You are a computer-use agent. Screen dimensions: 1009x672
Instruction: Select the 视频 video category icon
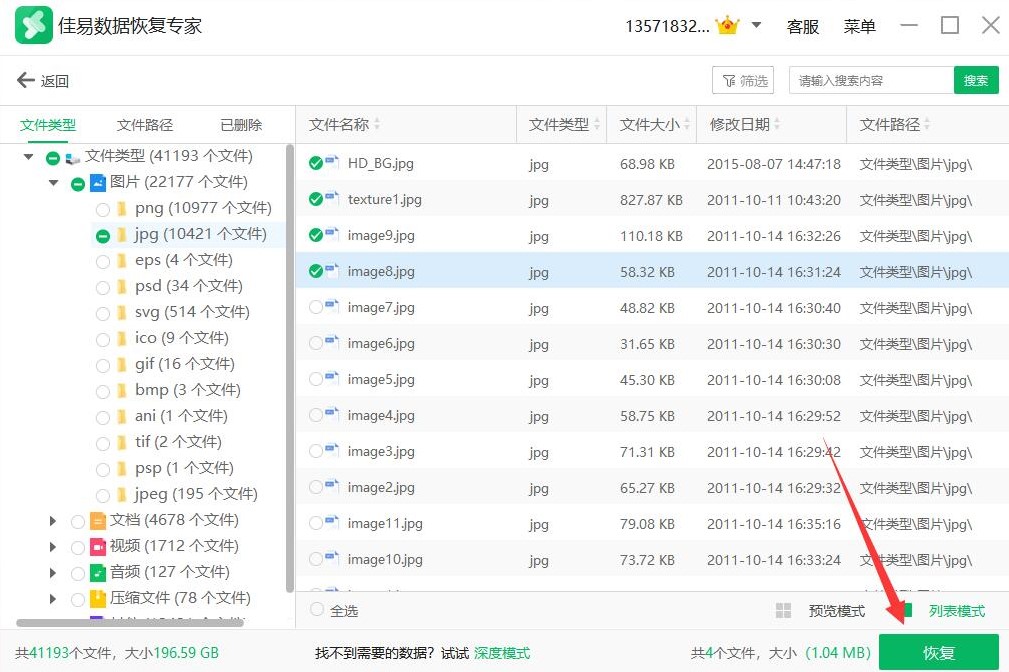coord(98,546)
